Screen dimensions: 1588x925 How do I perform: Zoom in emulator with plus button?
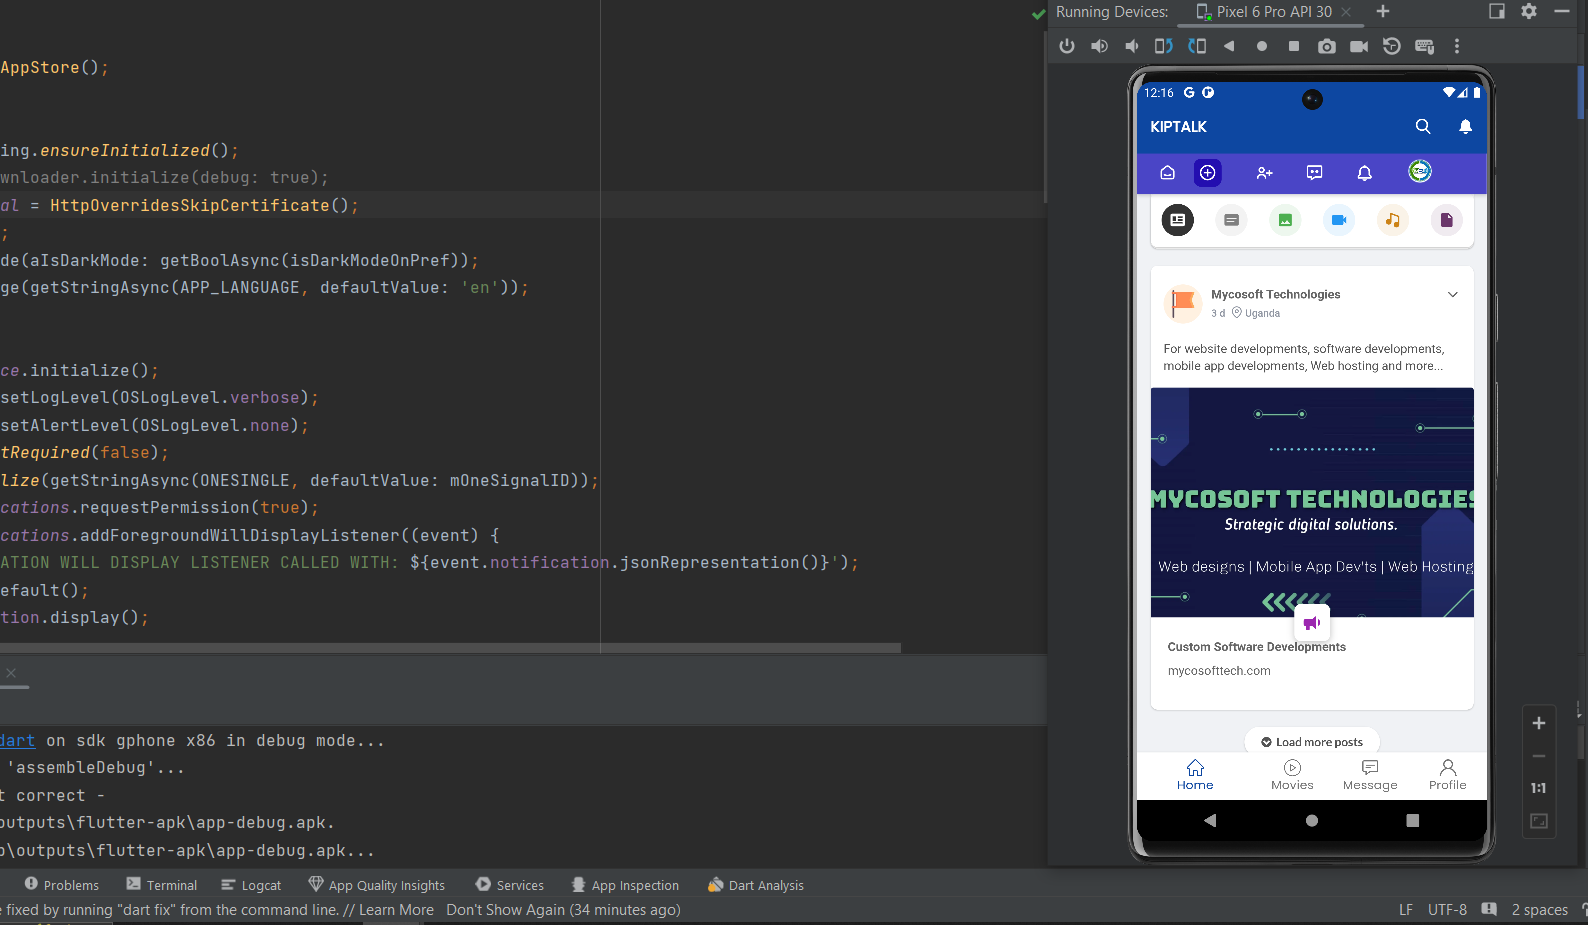1539,723
